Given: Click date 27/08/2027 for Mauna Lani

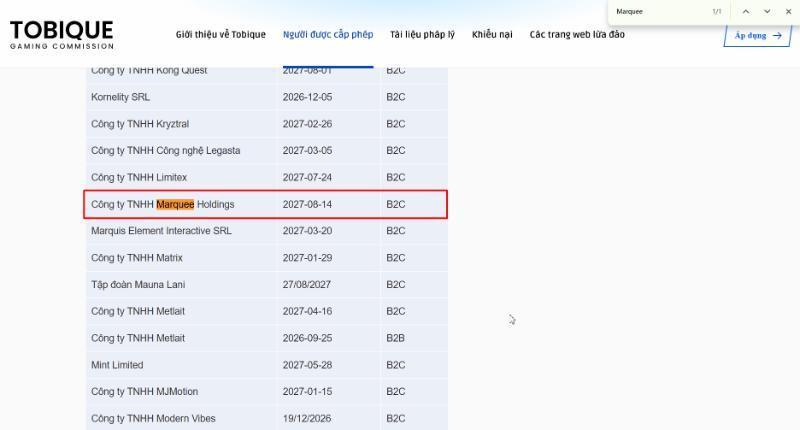Looking at the screenshot, I should [x=307, y=285].
